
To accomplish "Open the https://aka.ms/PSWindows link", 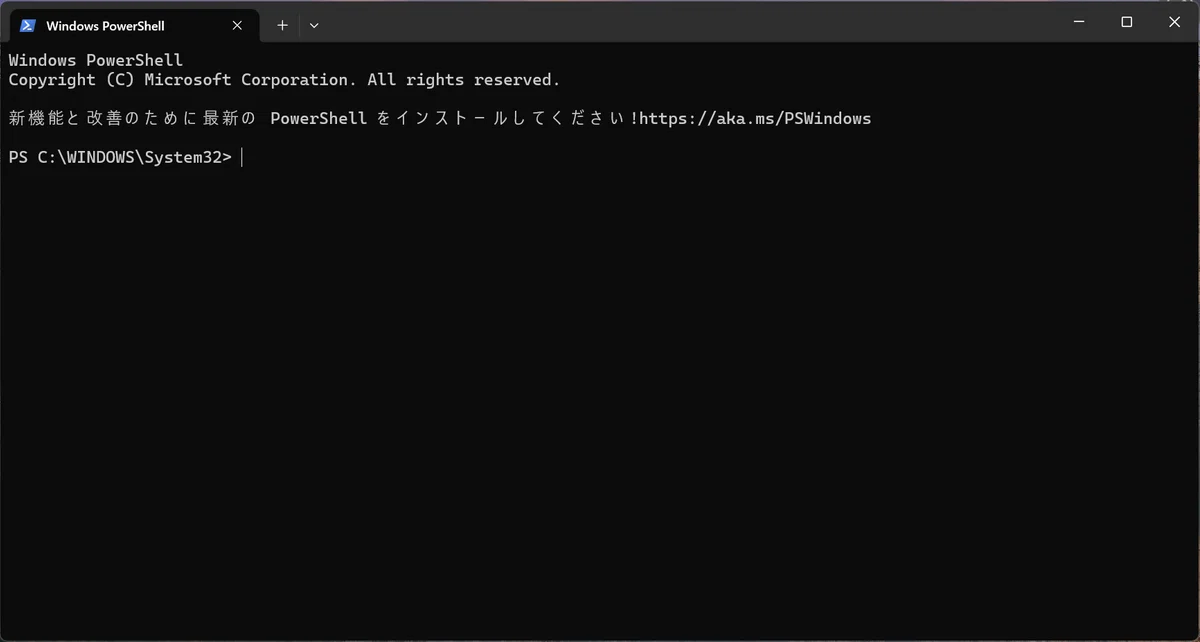I will coord(755,119).
